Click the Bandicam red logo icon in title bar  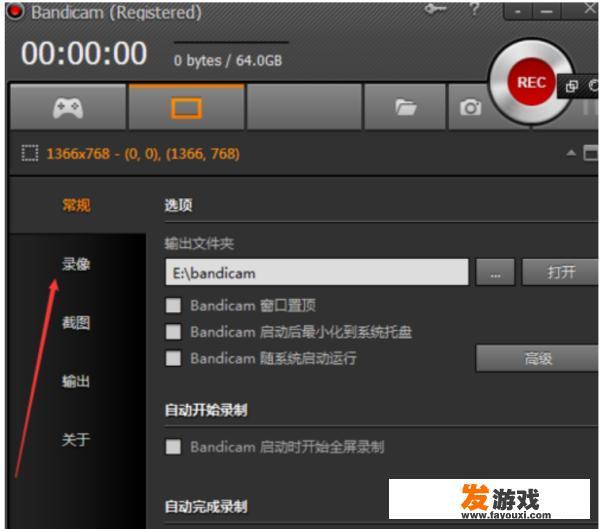15,11
